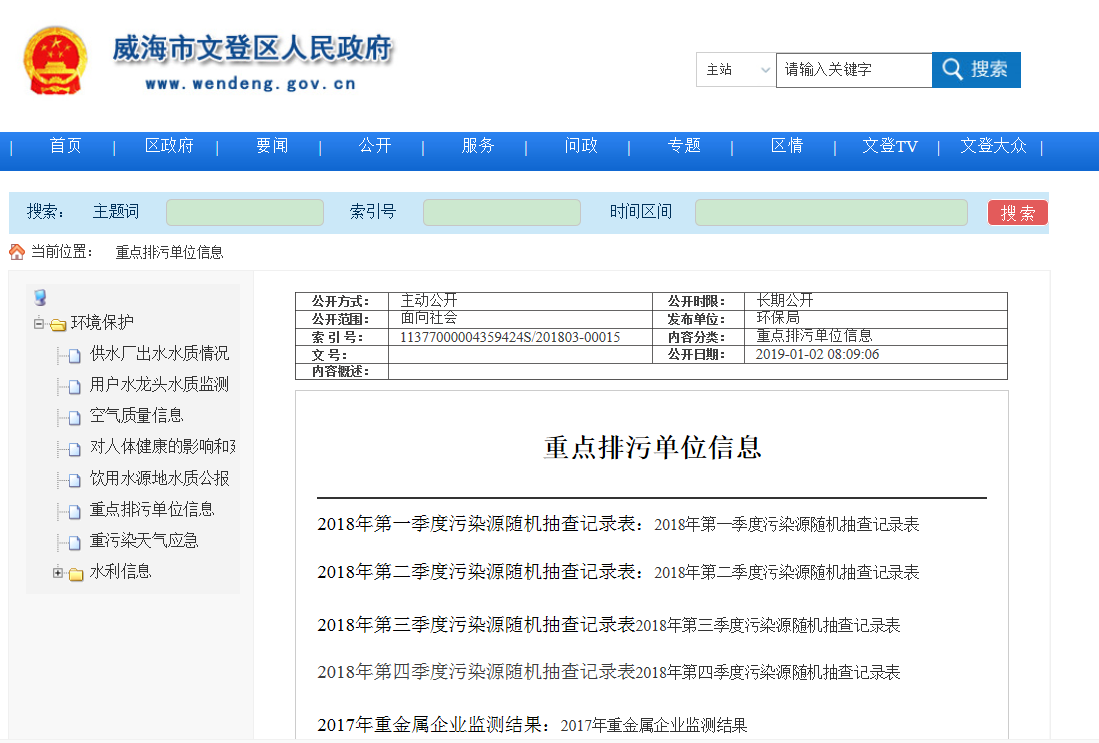Click the national emblem logo
This screenshot has width=1099, height=743.
[x=55, y=61]
